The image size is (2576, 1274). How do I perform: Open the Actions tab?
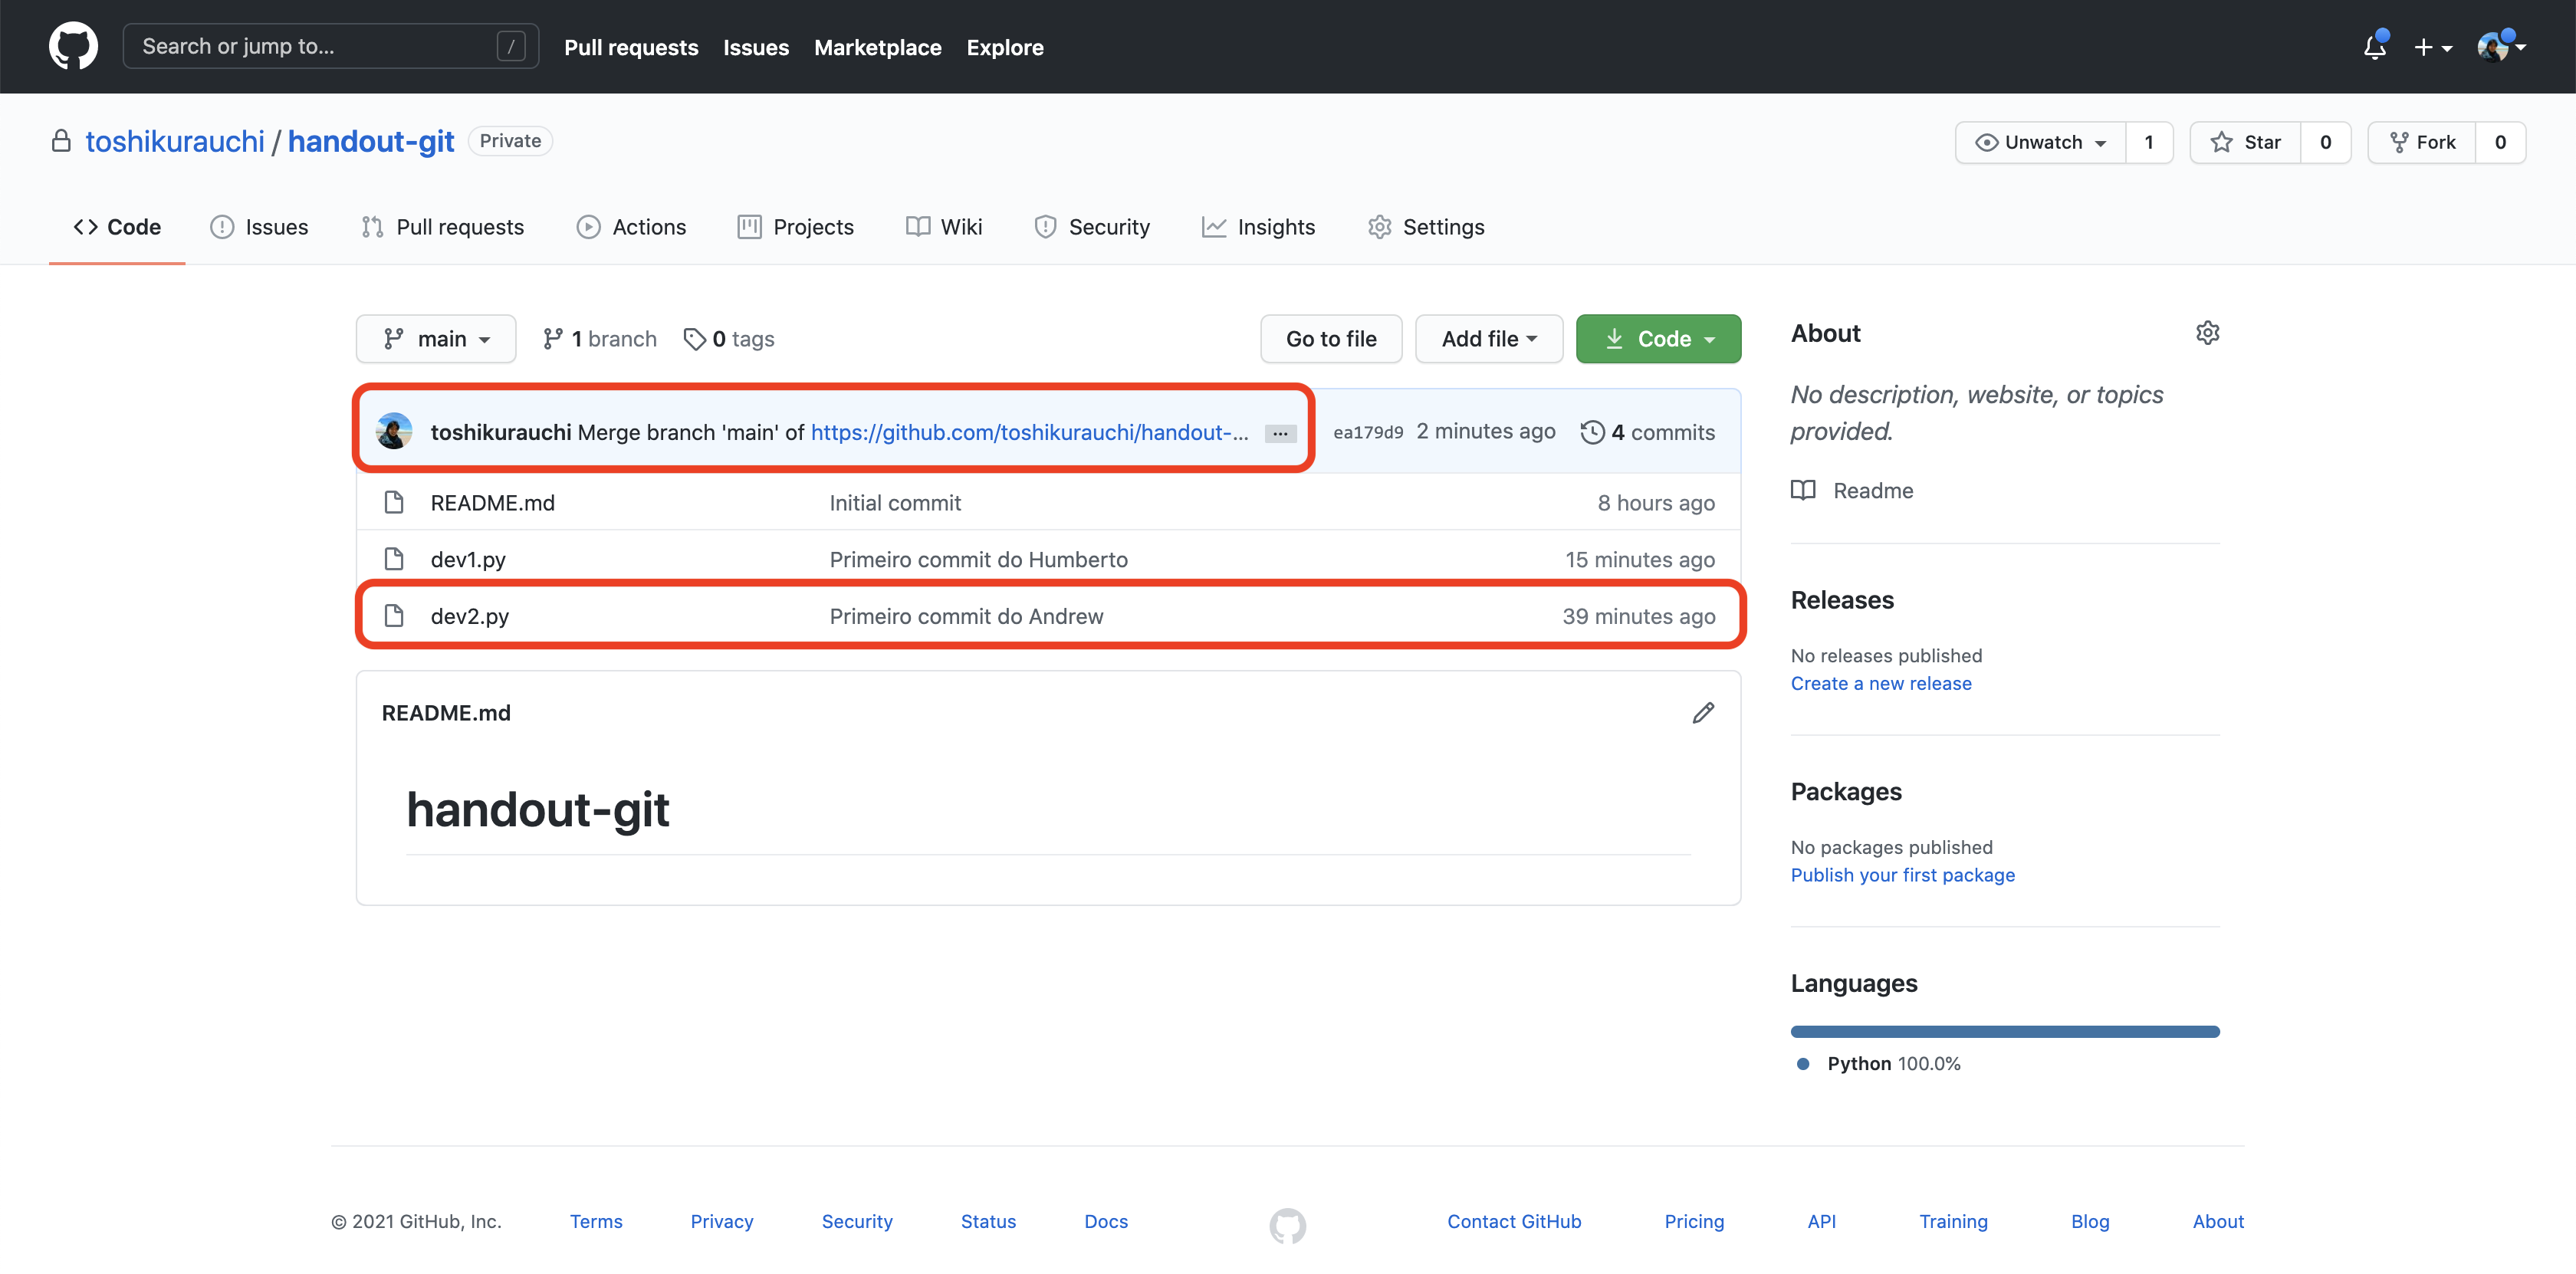[x=631, y=227]
